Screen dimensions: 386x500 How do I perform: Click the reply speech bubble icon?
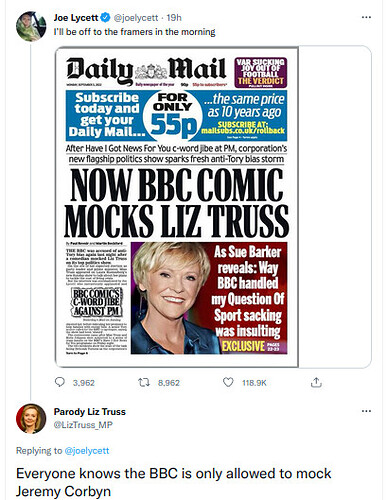pyautogui.click(x=60, y=382)
